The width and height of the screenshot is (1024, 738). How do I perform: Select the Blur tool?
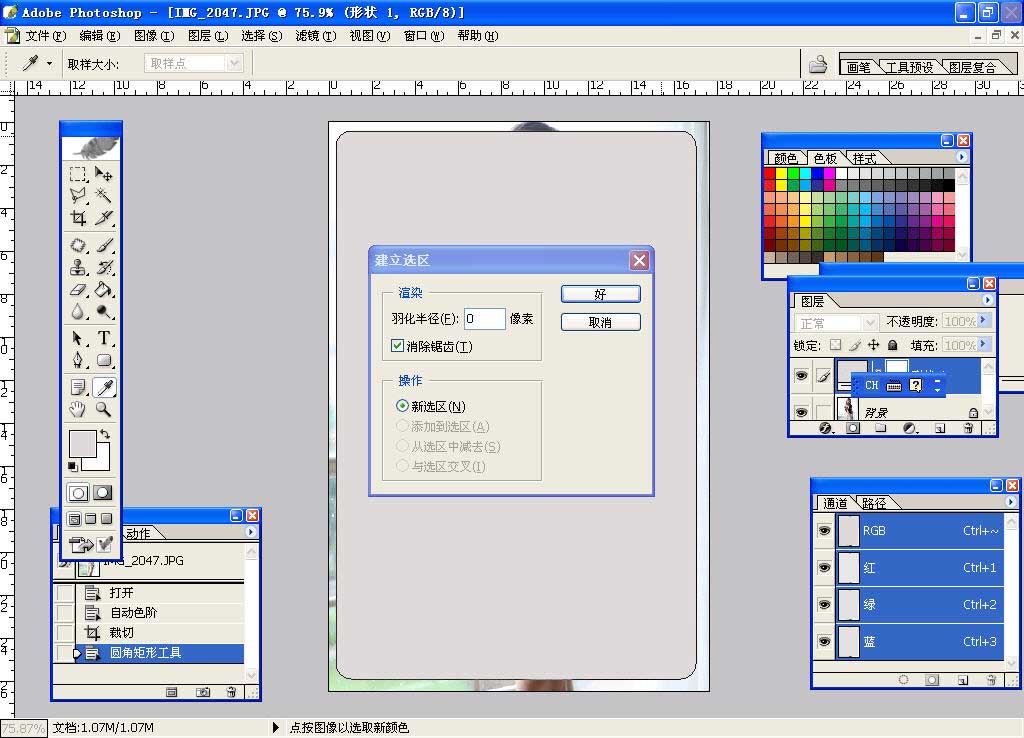(x=78, y=312)
